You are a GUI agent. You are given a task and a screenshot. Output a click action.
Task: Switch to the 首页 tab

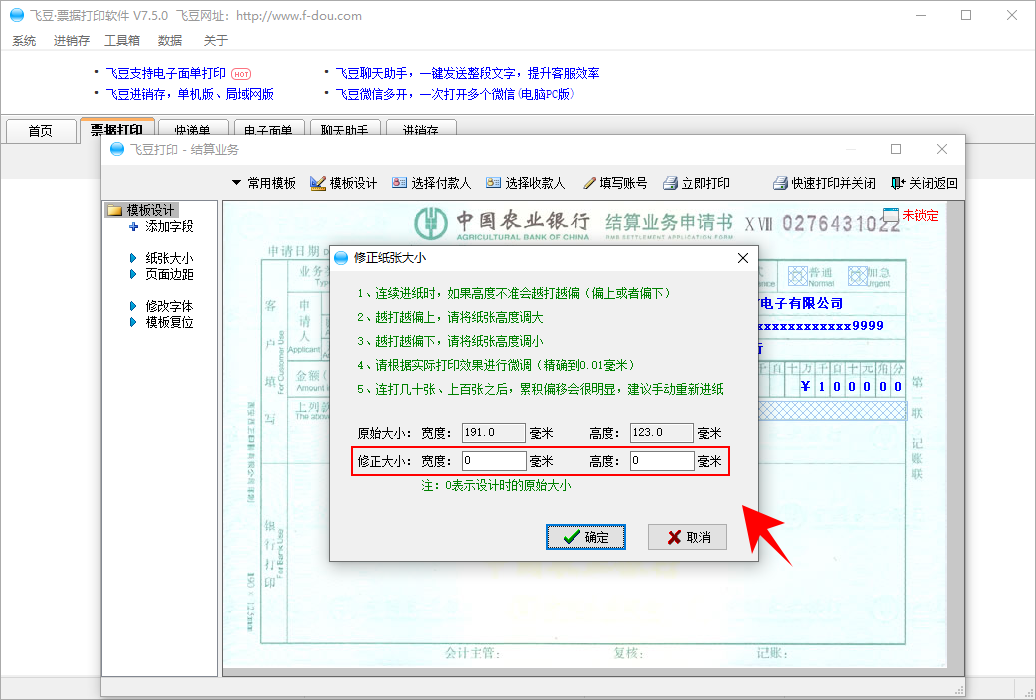pyautogui.click(x=40, y=130)
